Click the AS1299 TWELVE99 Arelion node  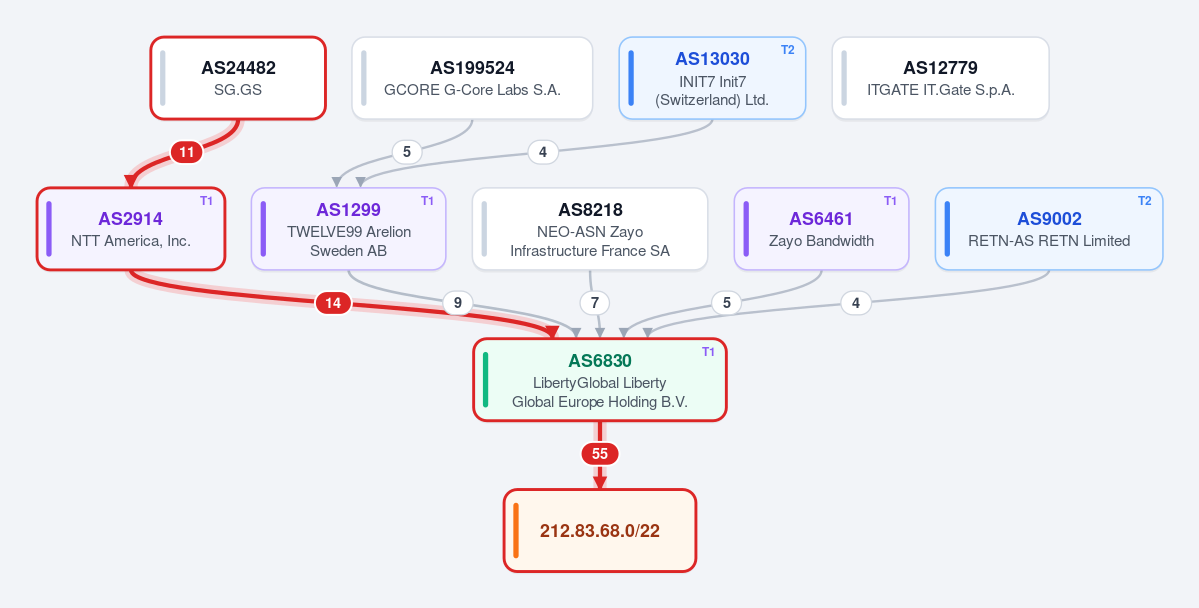pyautogui.click(x=349, y=229)
